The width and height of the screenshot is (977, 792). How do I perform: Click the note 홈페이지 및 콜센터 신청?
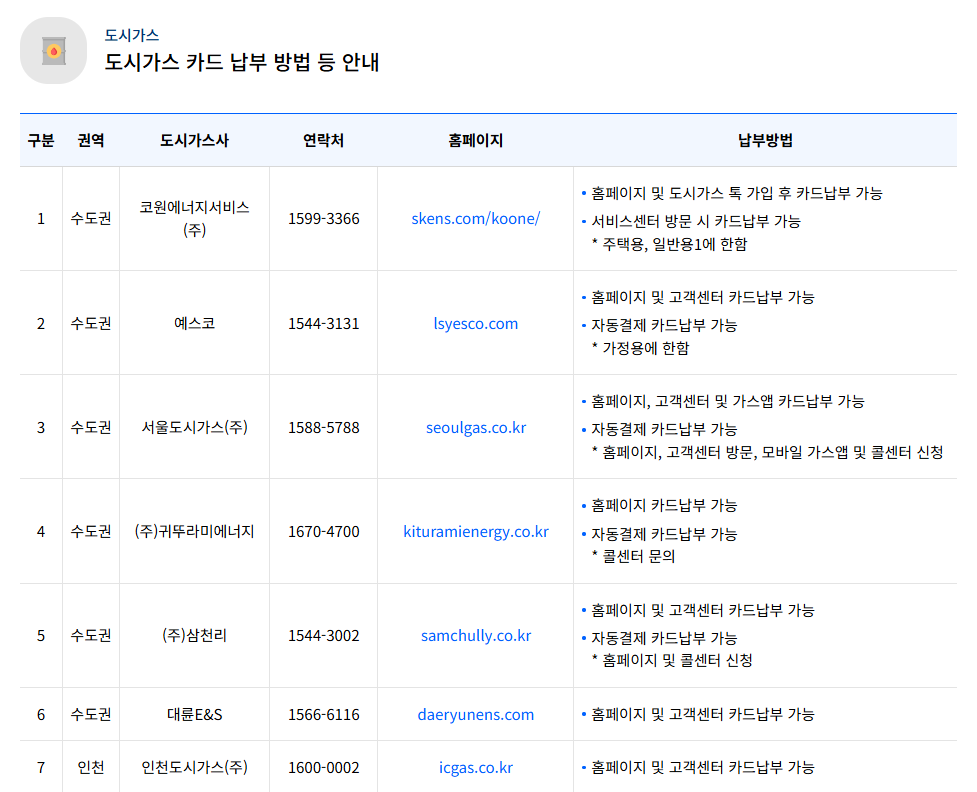672,660
